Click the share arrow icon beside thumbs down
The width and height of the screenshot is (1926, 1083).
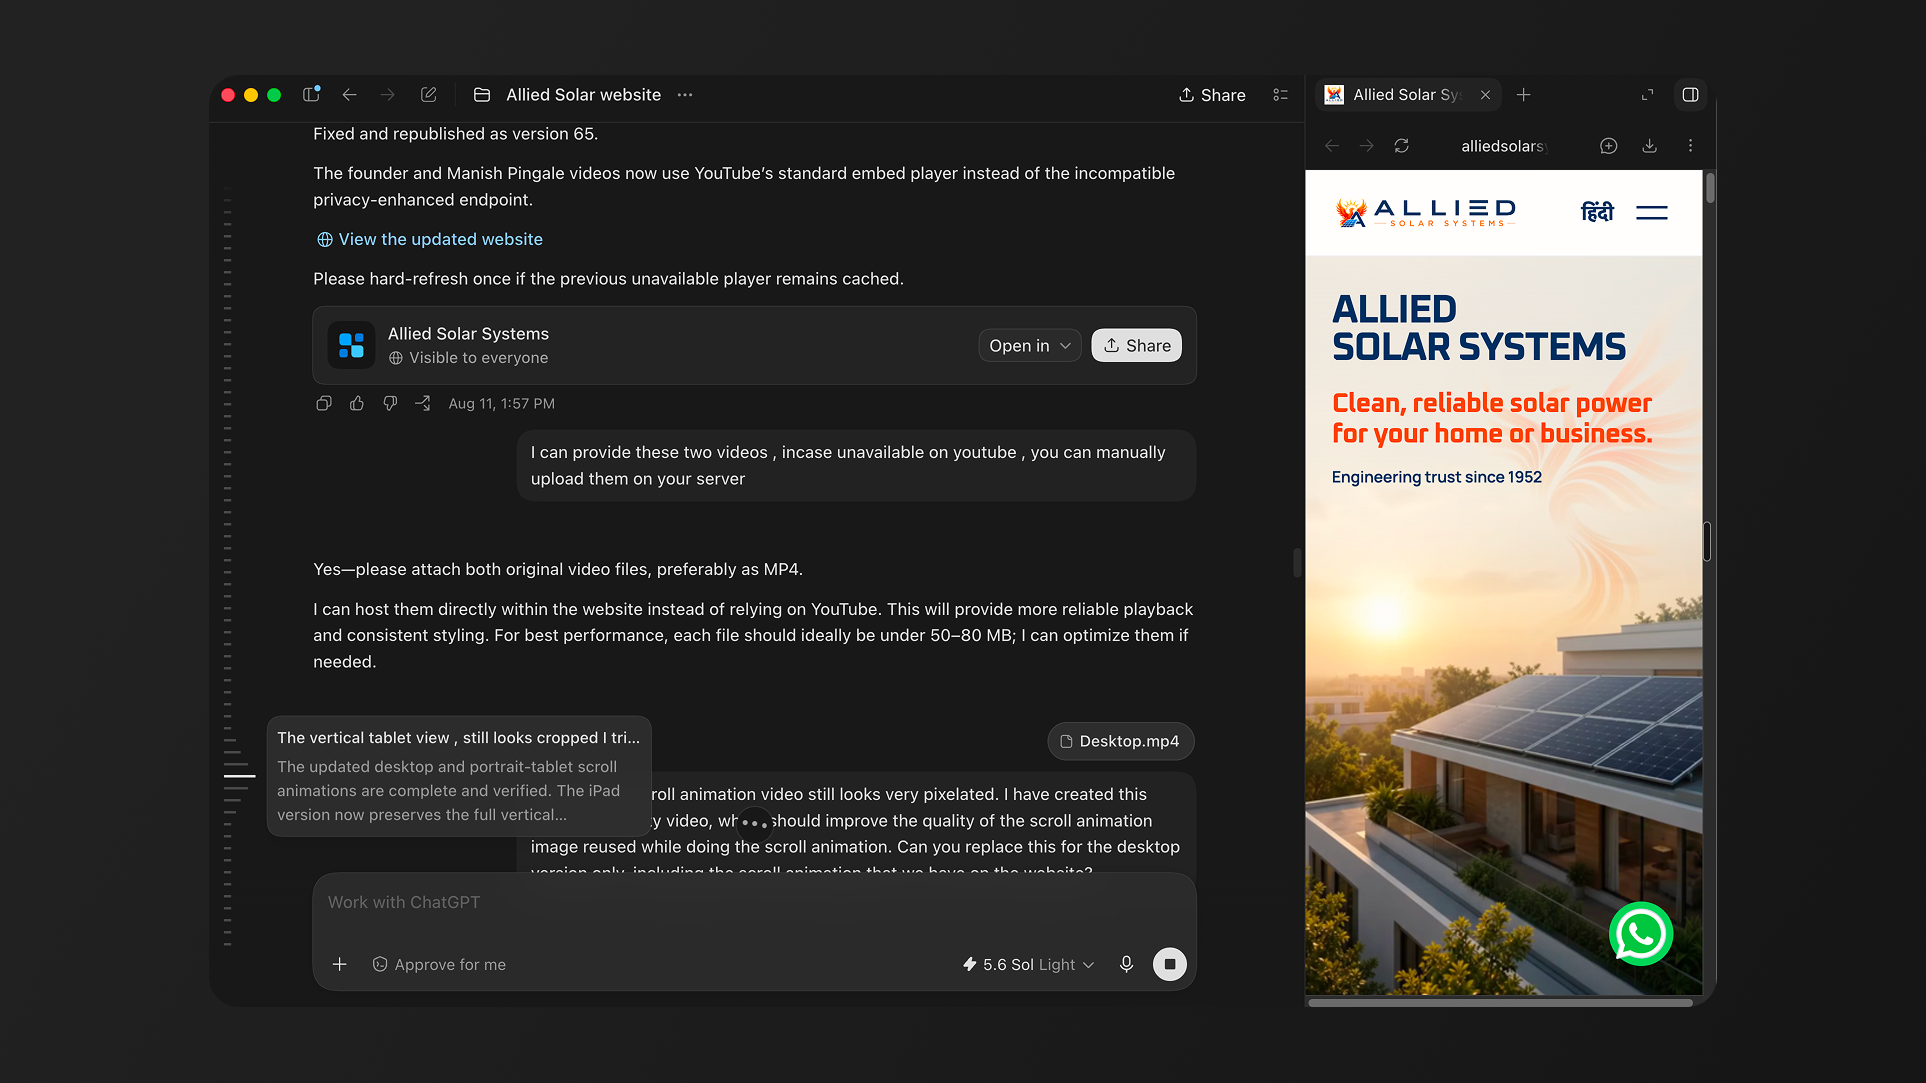(x=423, y=403)
